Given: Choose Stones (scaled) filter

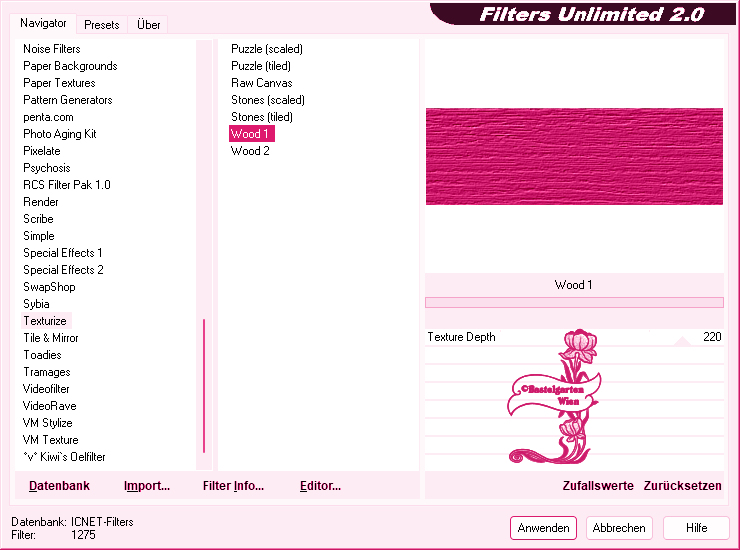Looking at the screenshot, I should tap(268, 100).
